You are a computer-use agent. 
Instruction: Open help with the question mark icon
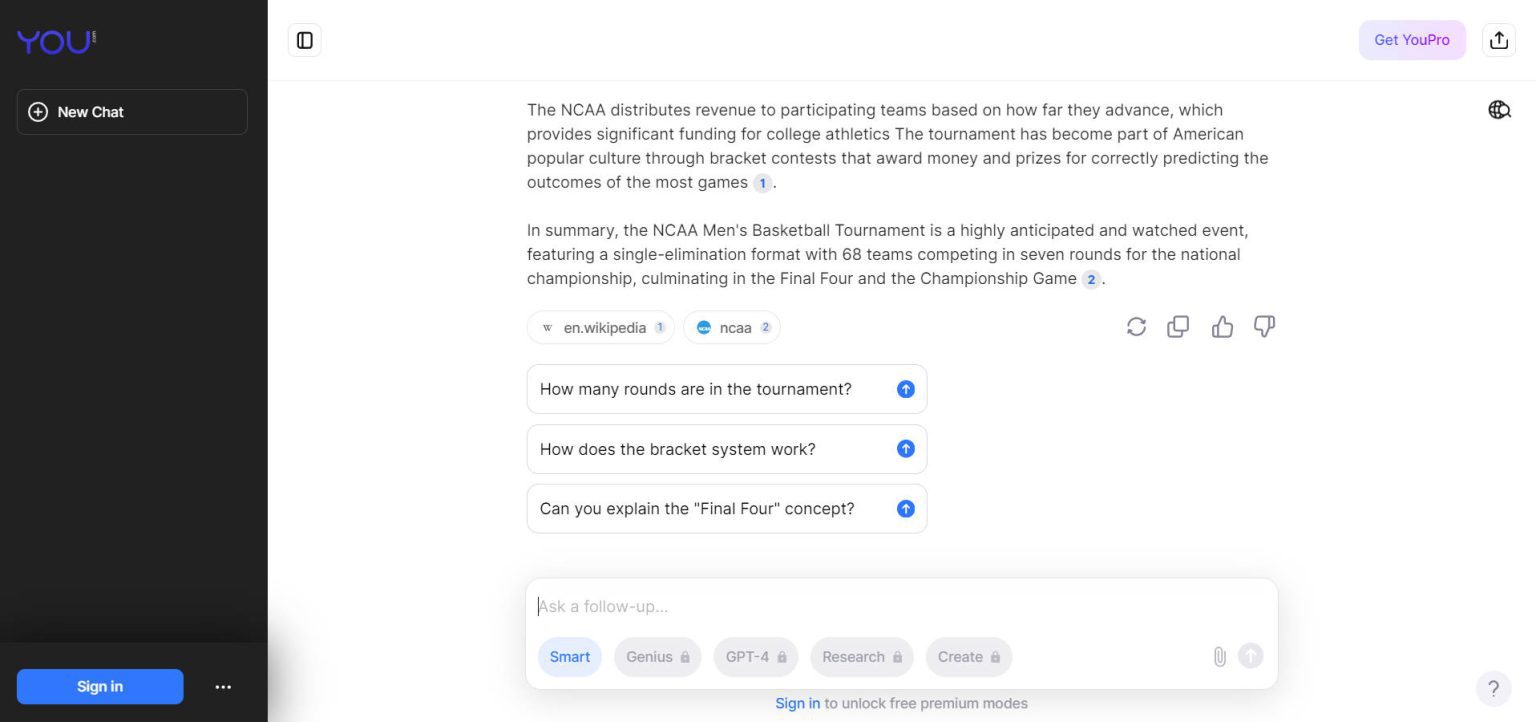pos(1493,688)
